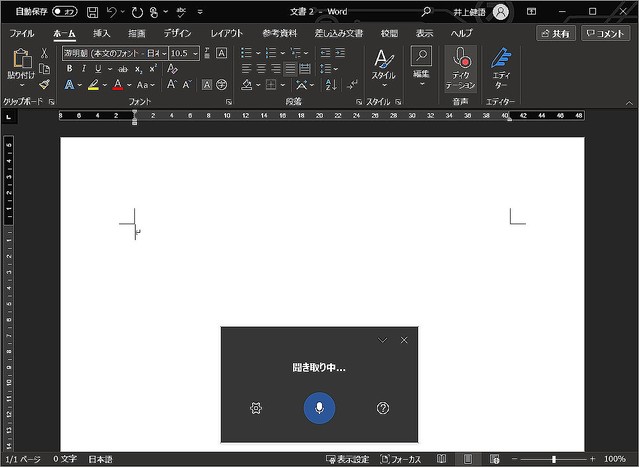The width and height of the screenshot is (639, 467).
Task: Click the enclosed character icon
Action: point(222,84)
